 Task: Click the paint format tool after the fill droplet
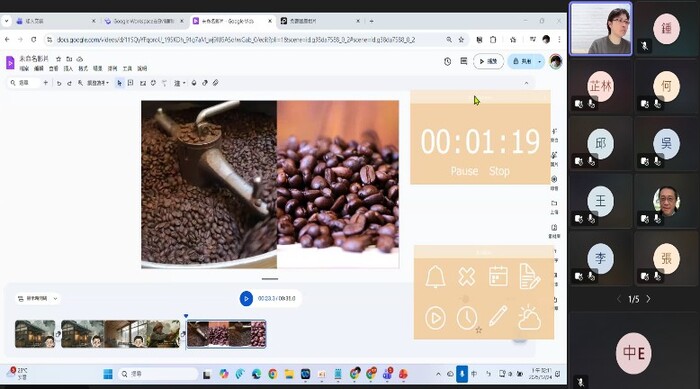(205, 83)
